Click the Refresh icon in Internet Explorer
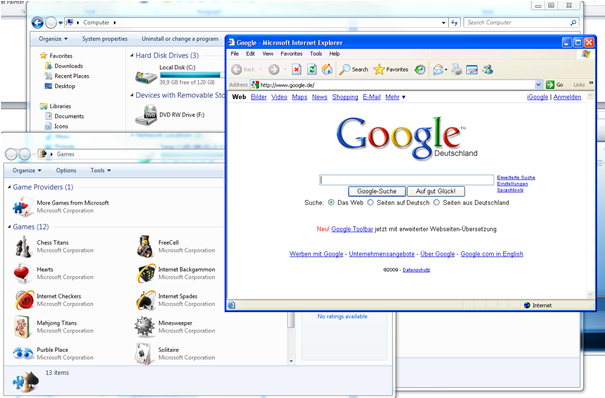The height and width of the screenshot is (398, 605). 312,69
